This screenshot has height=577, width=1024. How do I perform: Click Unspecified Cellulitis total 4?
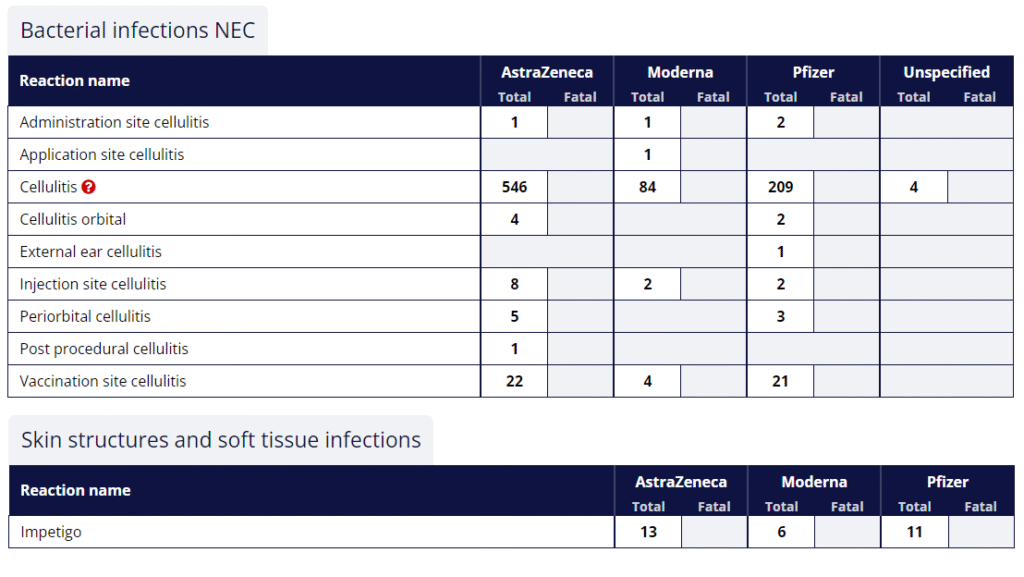[x=914, y=187]
